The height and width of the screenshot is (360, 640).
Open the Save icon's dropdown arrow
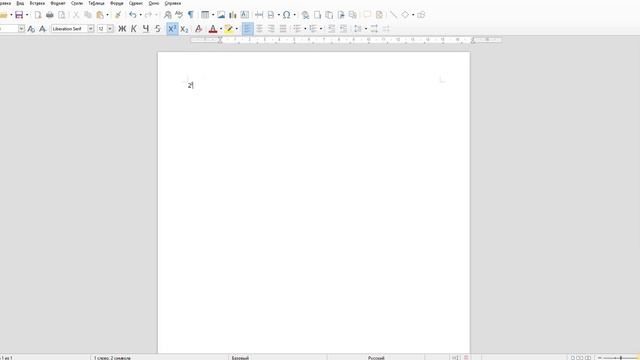pyautogui.click(x=27, y=15)
